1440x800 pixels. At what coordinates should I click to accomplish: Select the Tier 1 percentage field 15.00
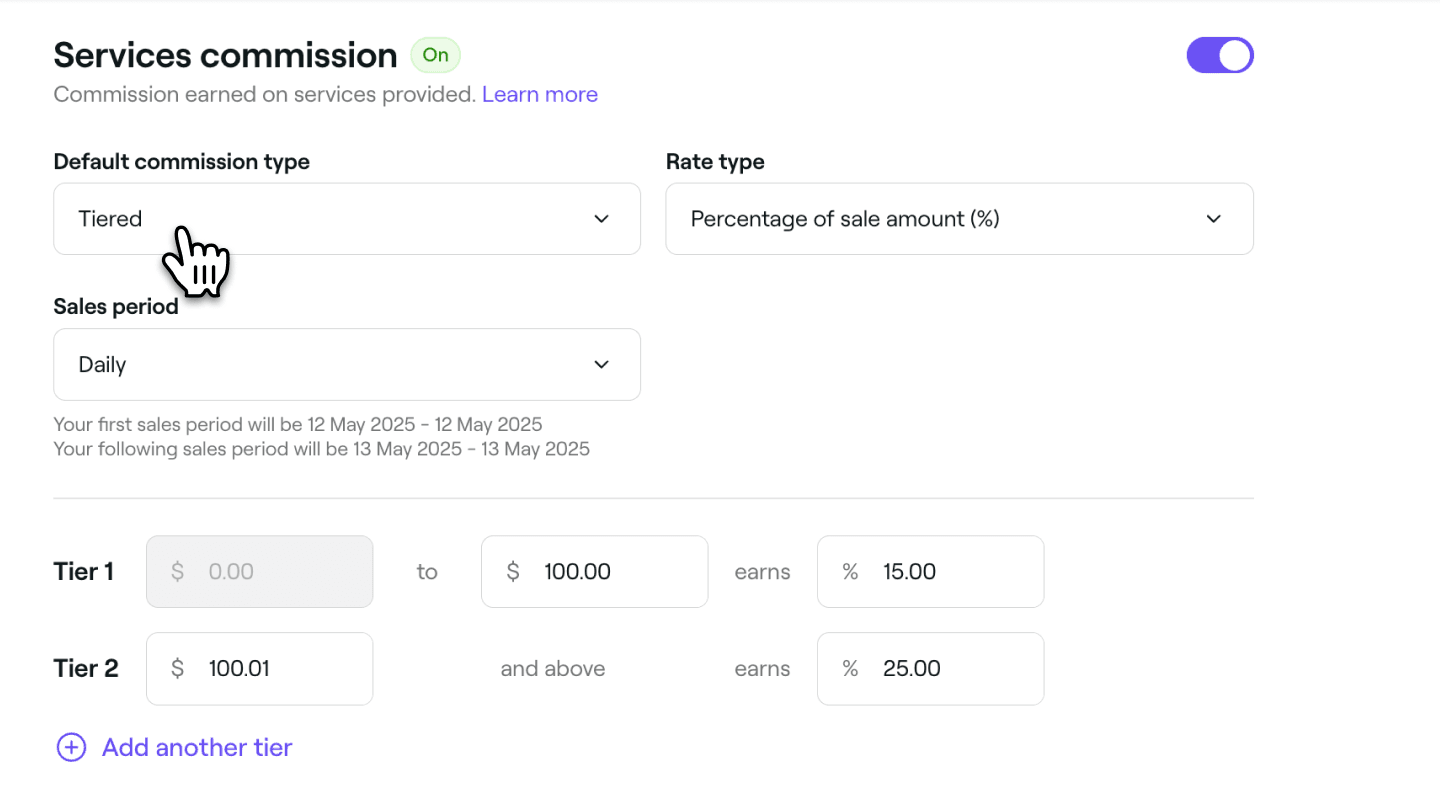click(x=945, y=572)
